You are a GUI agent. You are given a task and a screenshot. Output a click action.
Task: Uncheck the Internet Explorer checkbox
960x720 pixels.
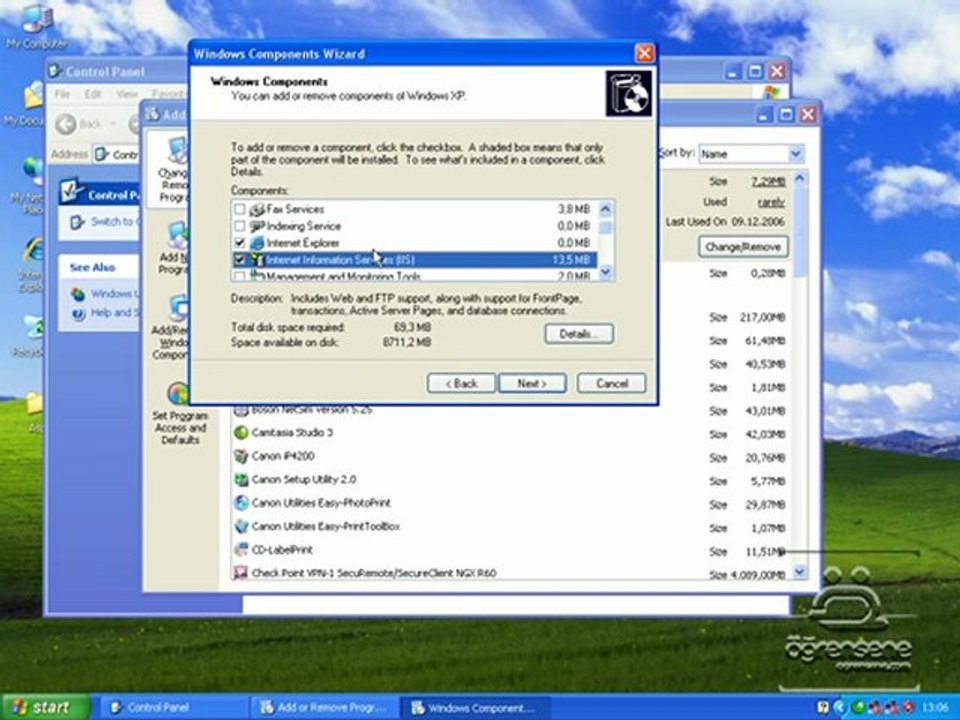[239, 243]
